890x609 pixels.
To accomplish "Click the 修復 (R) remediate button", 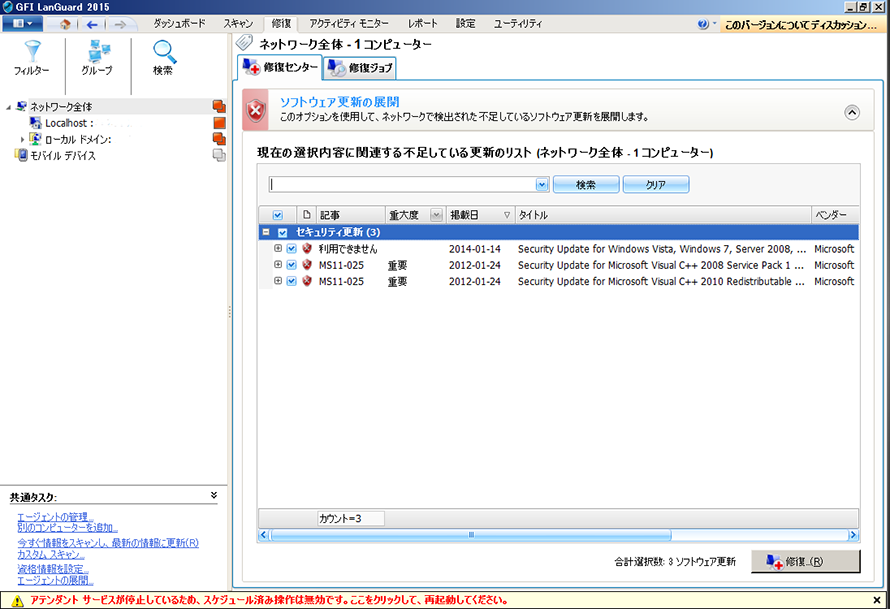I will 805,561.
